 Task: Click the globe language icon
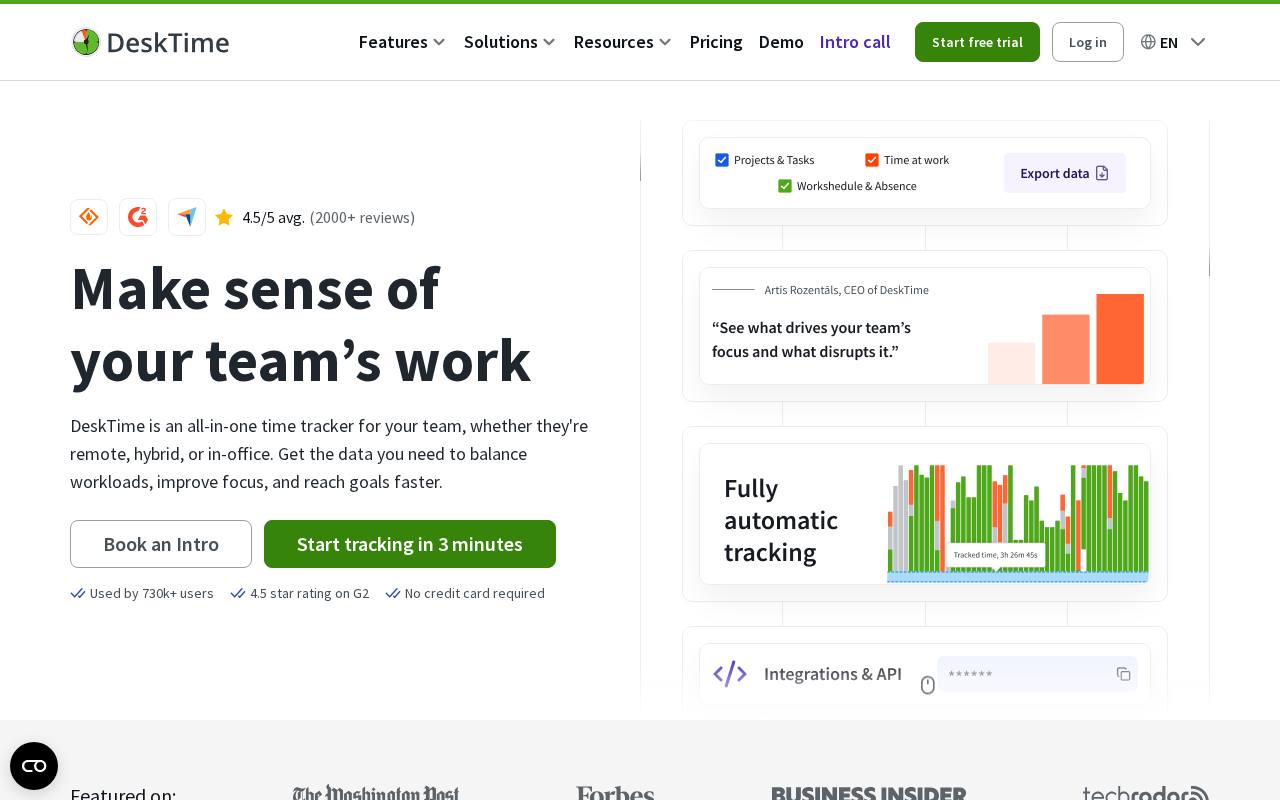coord(1148,42)
